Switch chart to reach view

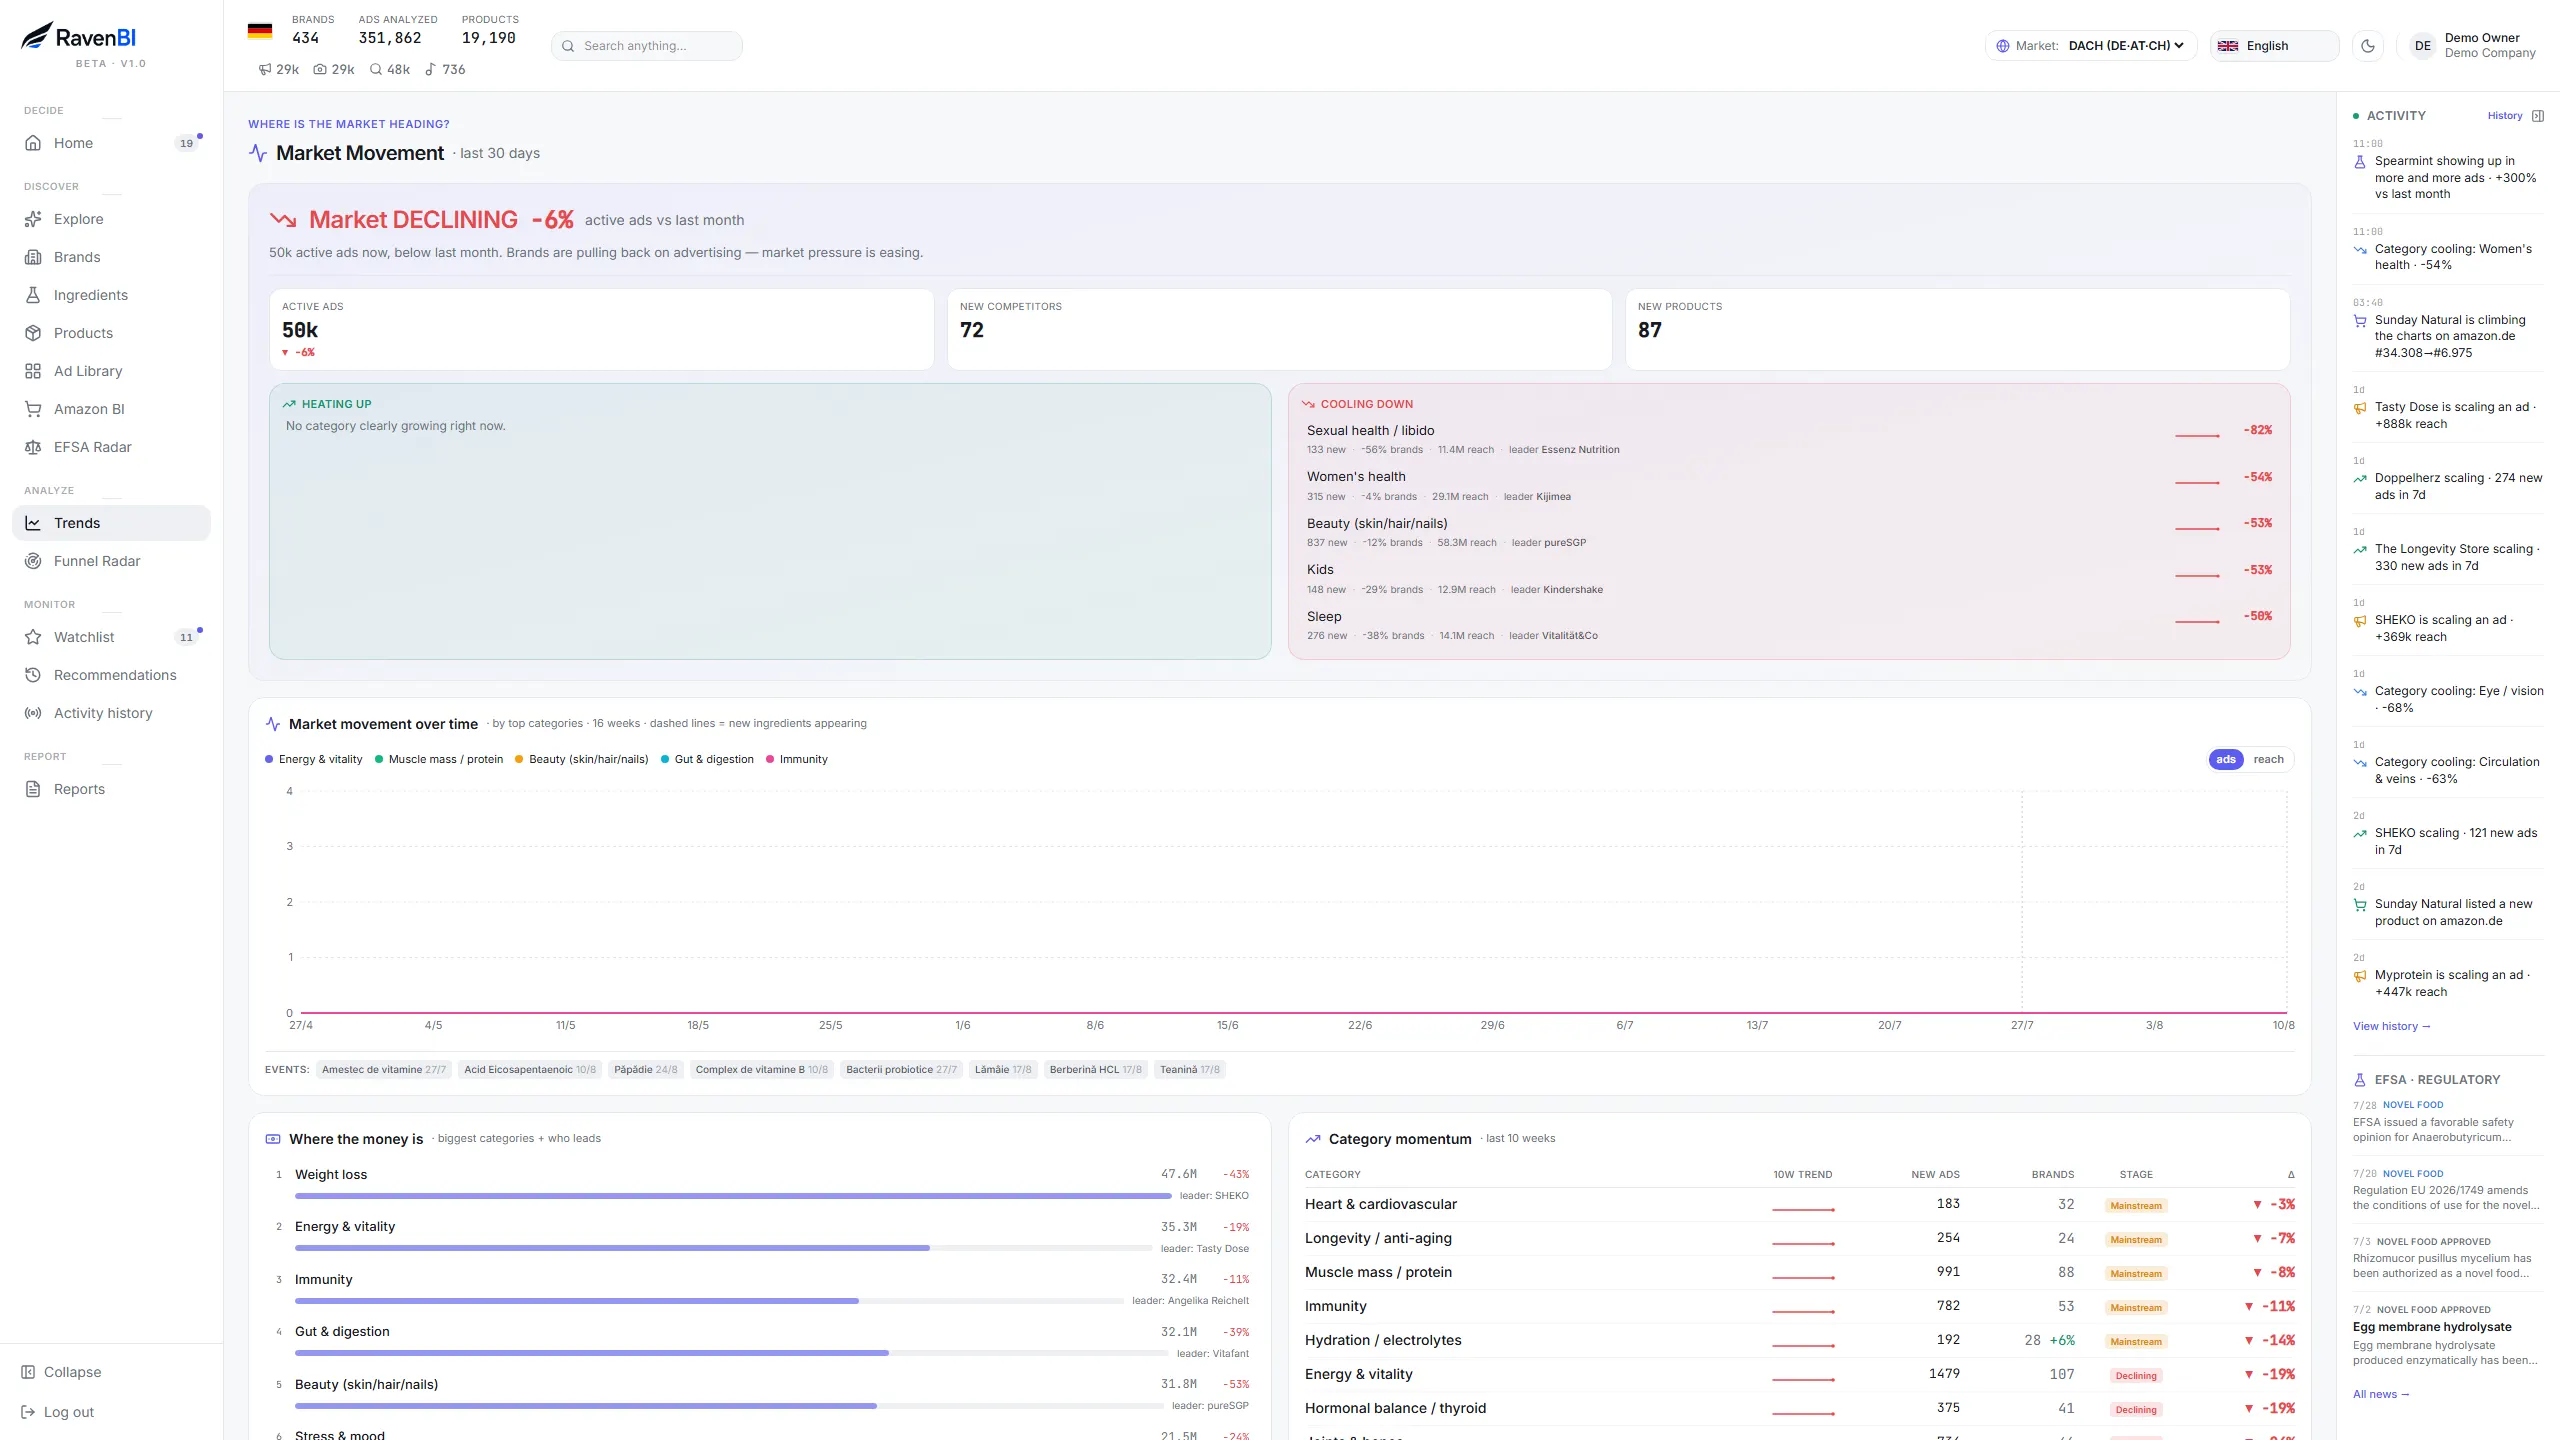[2268, 759]
